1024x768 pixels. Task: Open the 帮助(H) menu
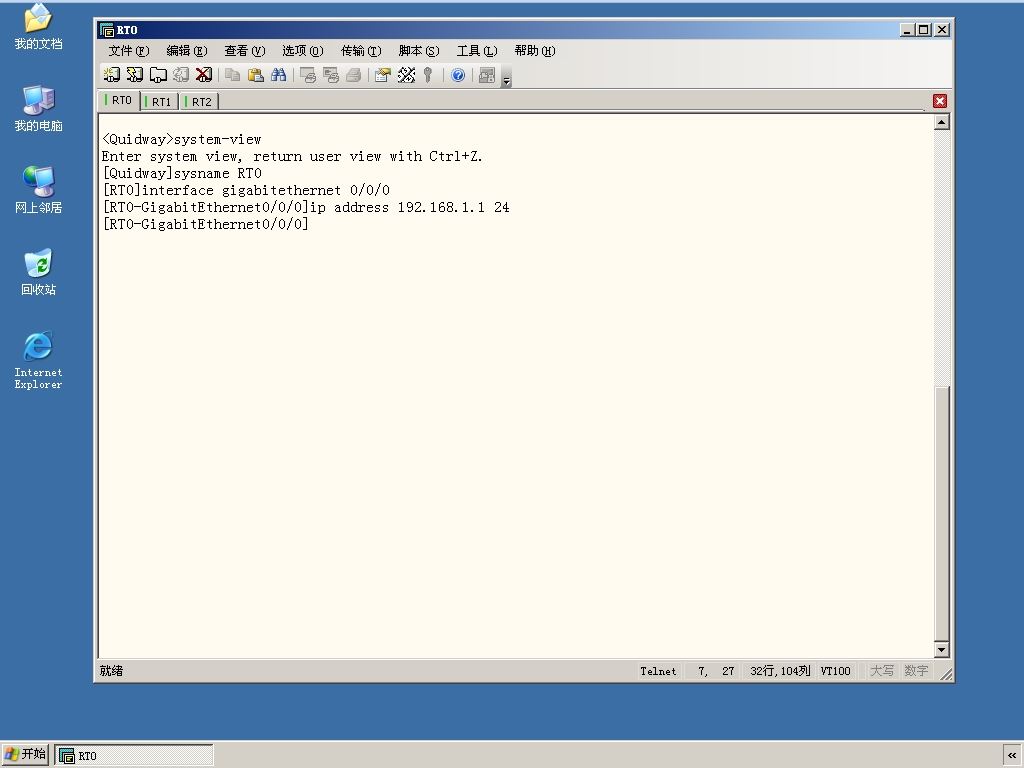pyautogui.click(x=535, y=51)
